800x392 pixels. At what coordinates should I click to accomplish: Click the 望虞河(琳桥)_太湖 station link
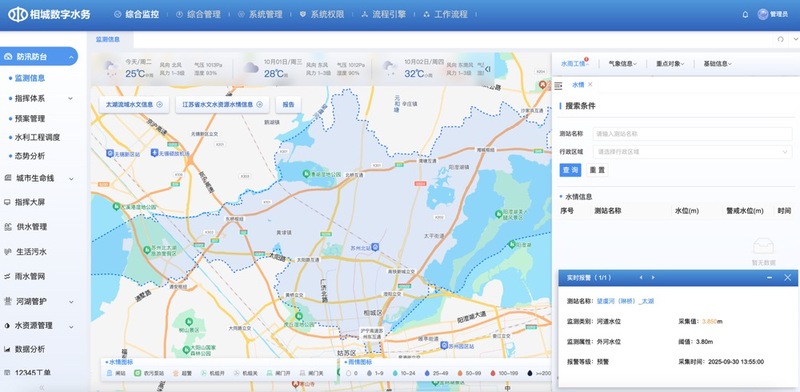[x=626, y=301]
